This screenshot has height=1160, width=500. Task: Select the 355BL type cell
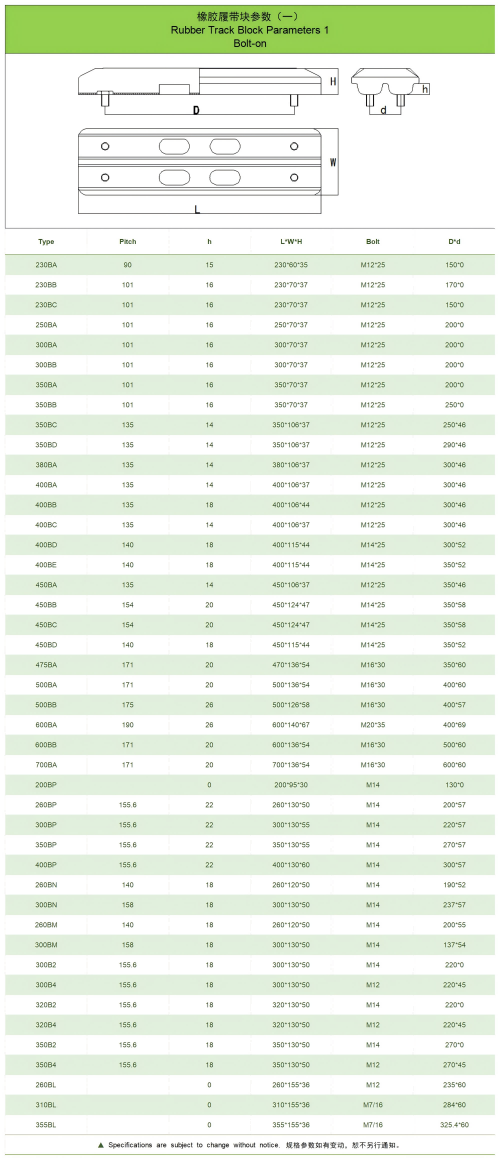click(x=46, y=1124)
